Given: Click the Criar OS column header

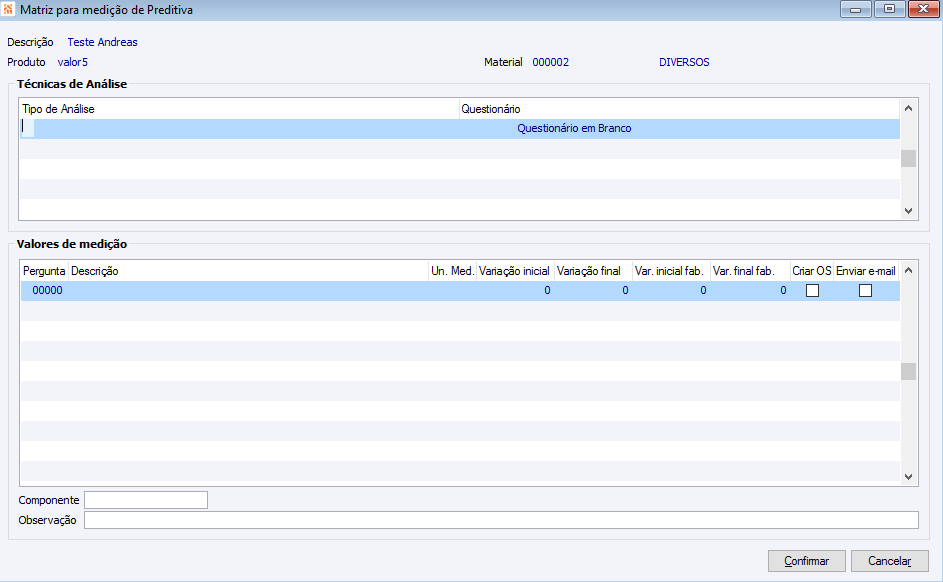Looking at the screenshot, I should (812, 271).
